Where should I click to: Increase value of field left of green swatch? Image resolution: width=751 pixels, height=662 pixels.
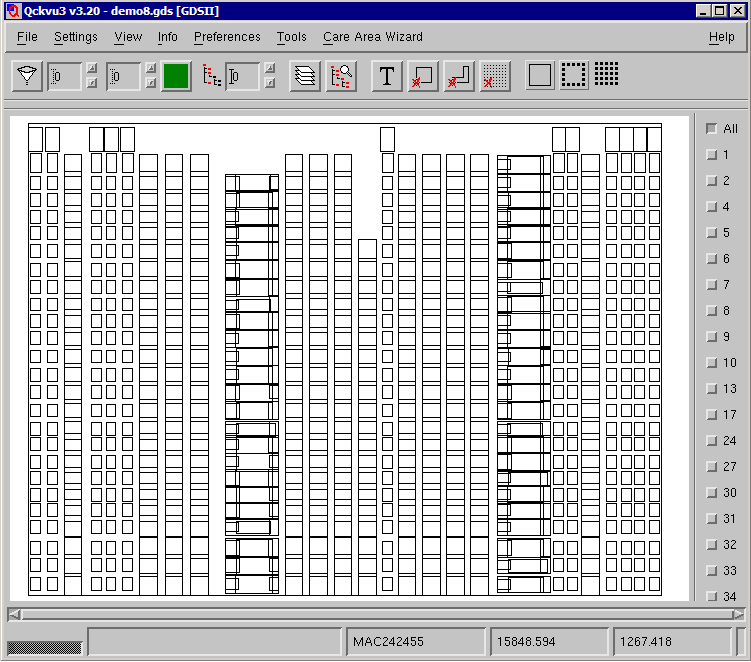pos(150,68)
